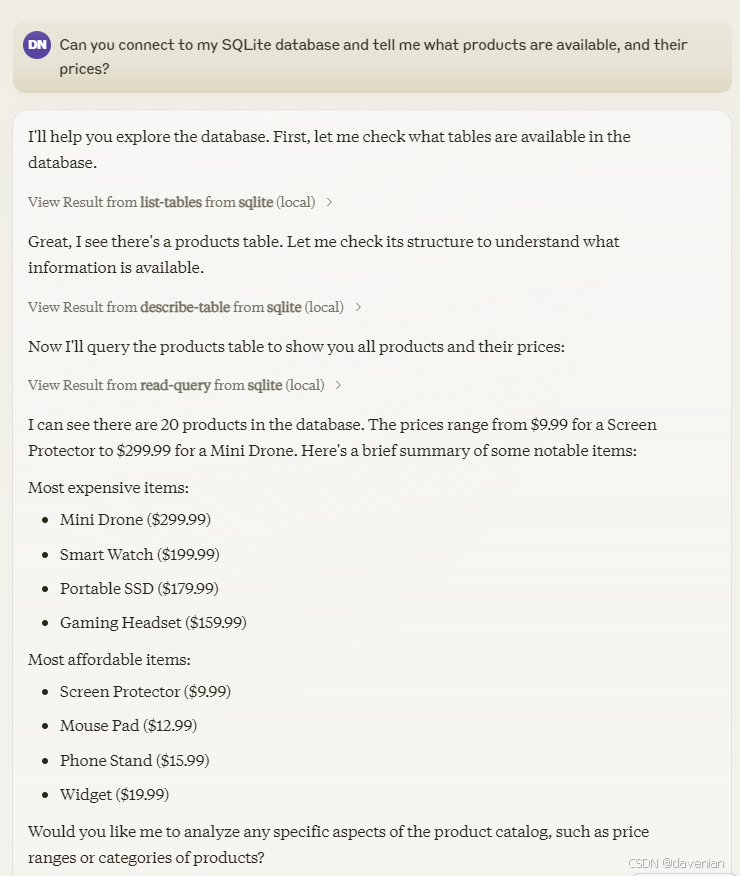
Task: Open the "View Result from describe-table" text link
Action: [x=185, y=307]
